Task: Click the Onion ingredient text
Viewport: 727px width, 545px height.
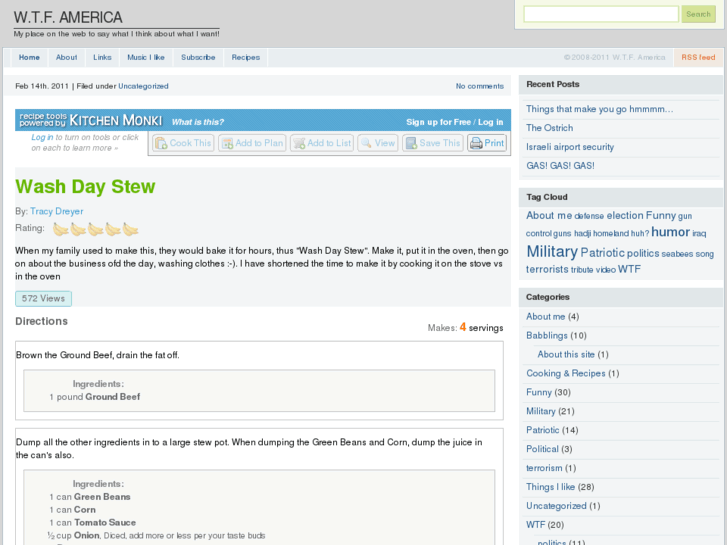Action: (x=87, y=536)
